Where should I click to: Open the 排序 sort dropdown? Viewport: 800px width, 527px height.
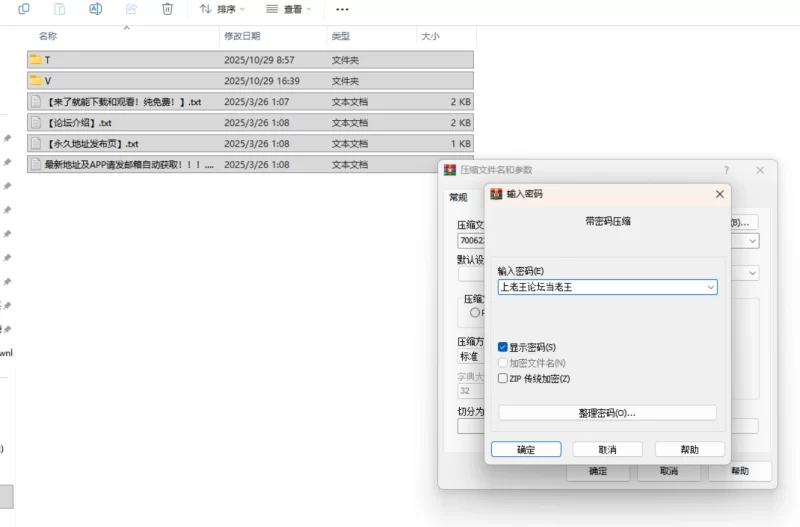point(222,9)
